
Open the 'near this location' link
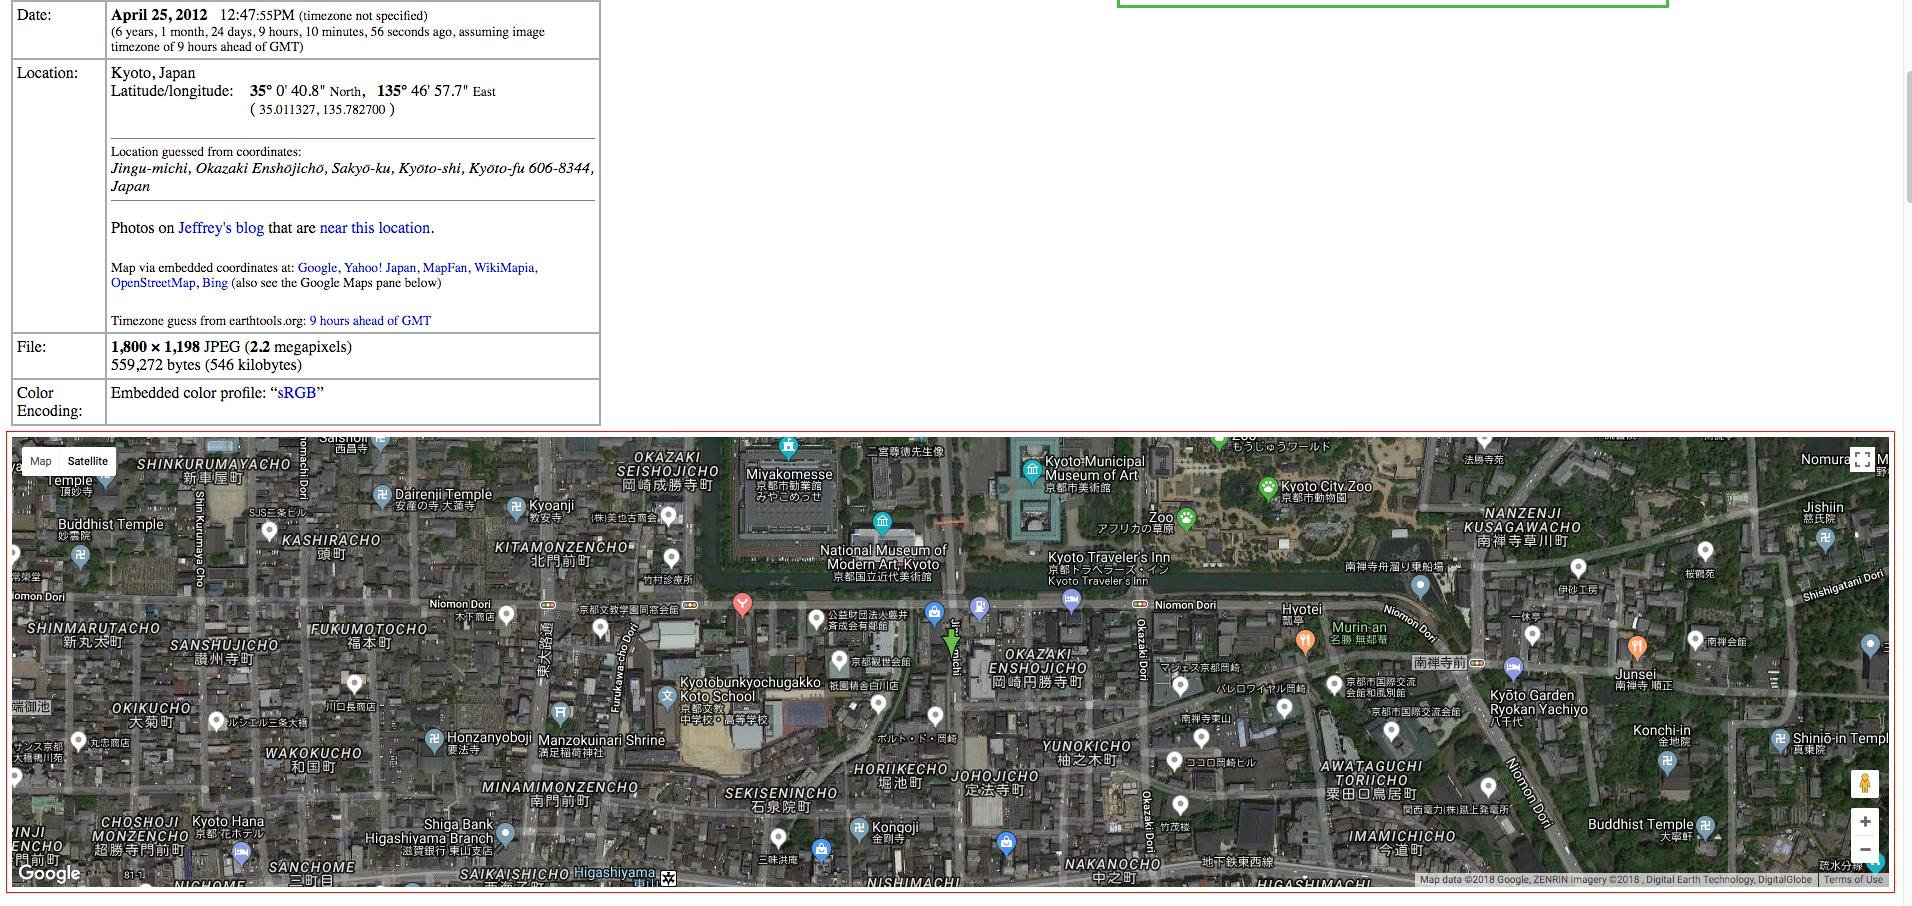(x=375, y=228)
